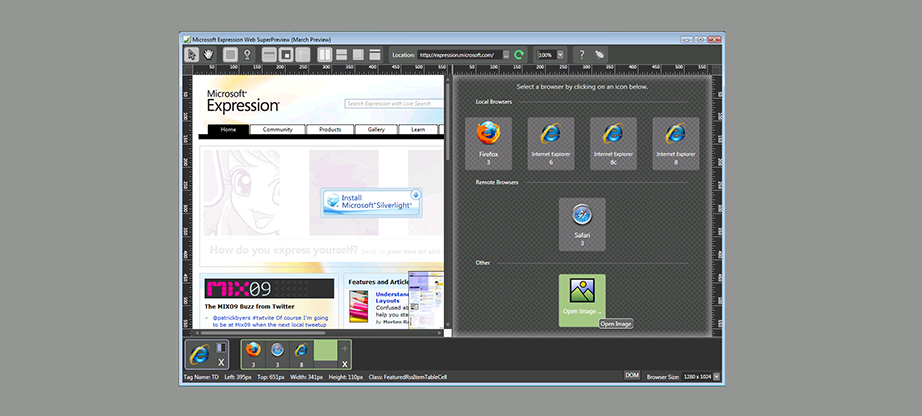The image size is (922, 416).
Task: Add a comparison browser with plus
Action: 345,348
